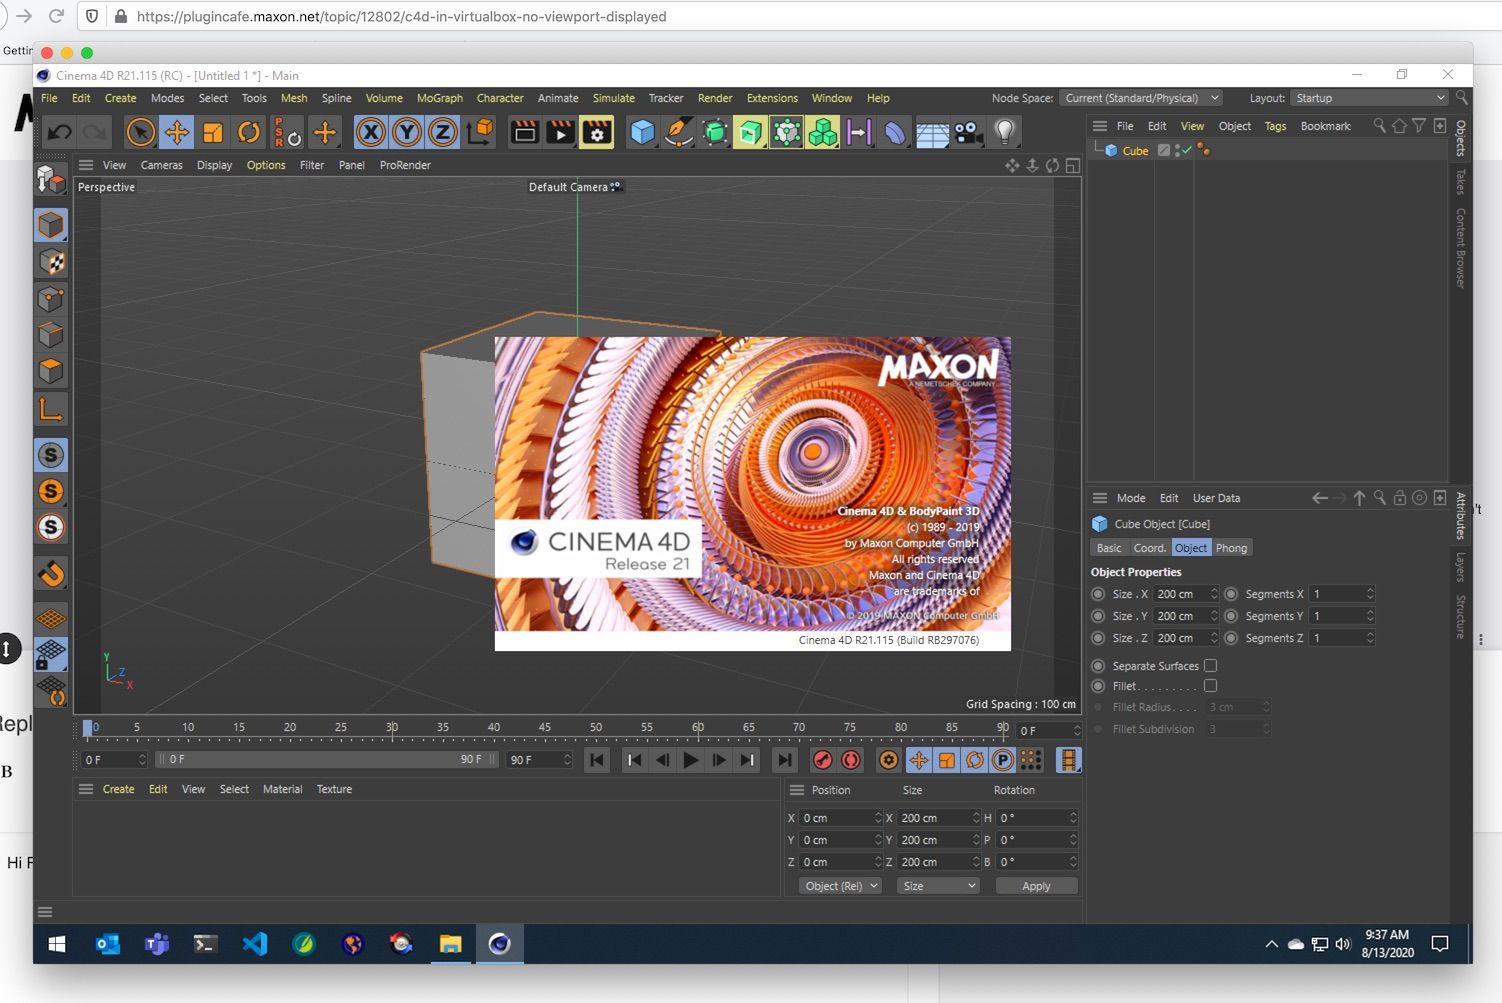Select the Move tool in toolbar
The width and height of the screenshot is (1502, 1003).
pos(177,132)
